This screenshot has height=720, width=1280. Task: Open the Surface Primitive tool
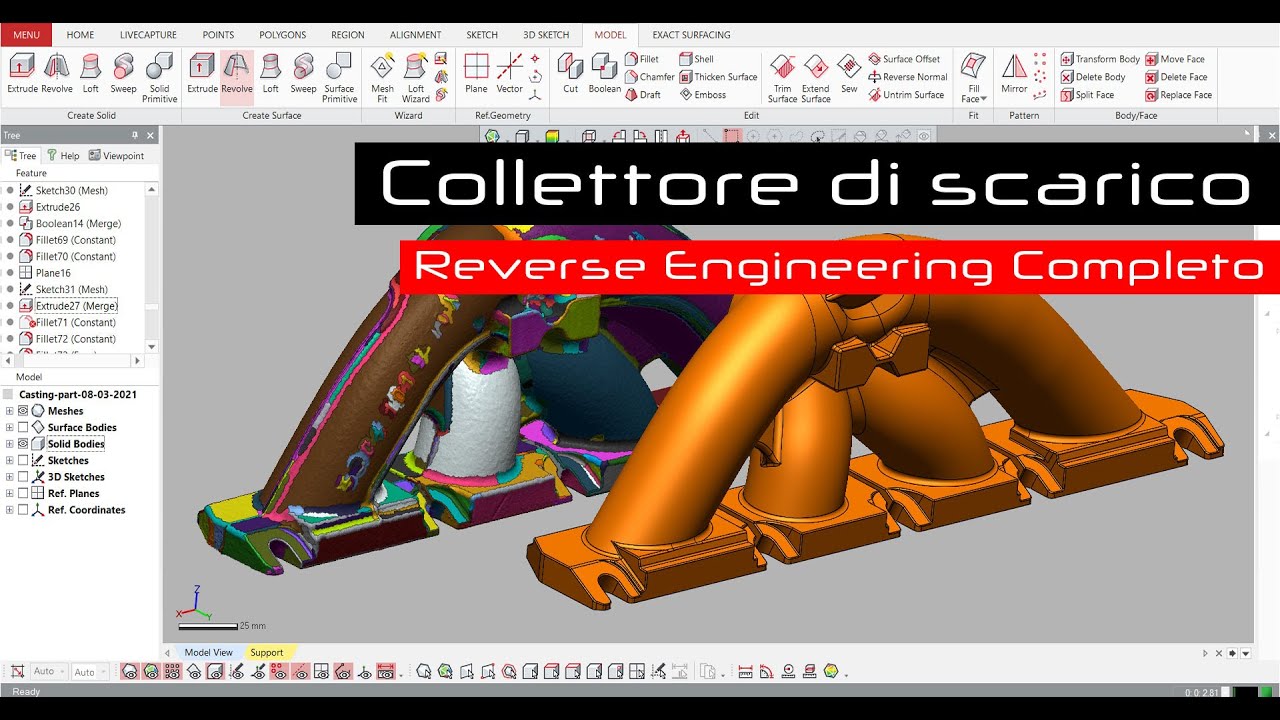pos(339,79)
